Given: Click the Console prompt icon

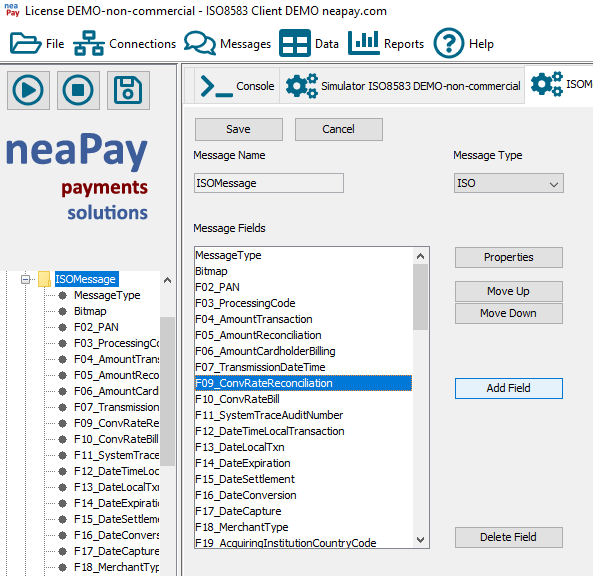Looking at the screenshot, I should (x=216, y=86).
